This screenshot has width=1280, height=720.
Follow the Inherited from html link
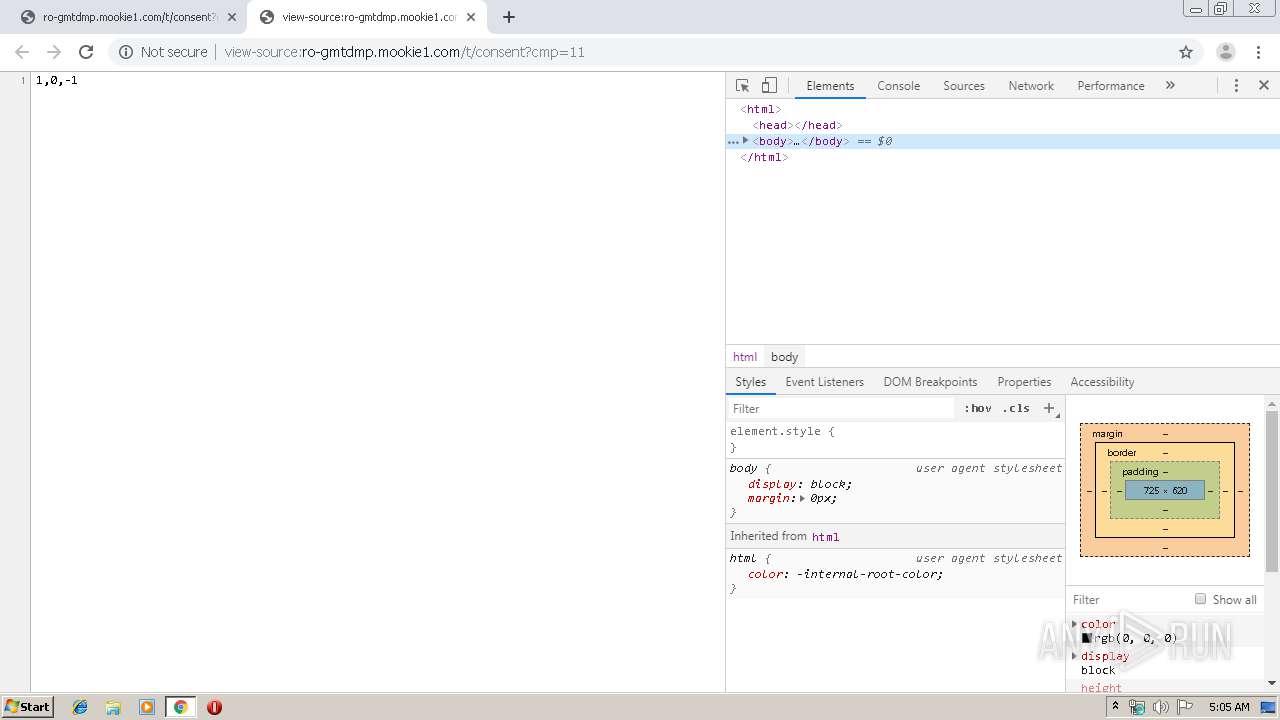click(825, 537)
